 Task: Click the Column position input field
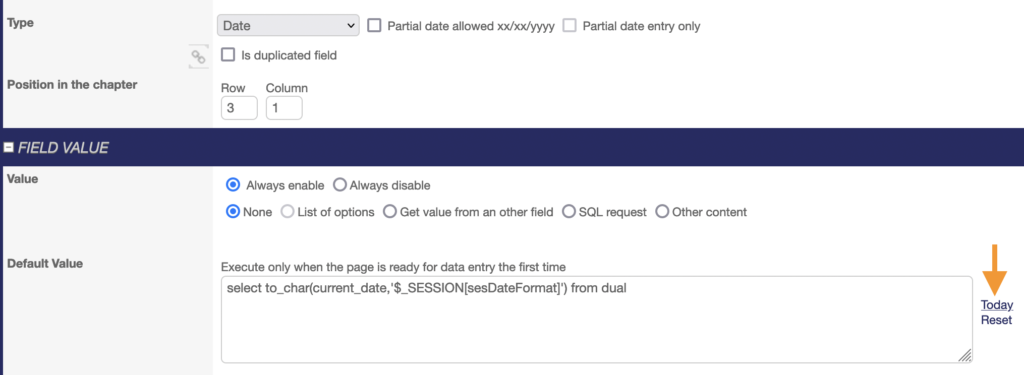284,108
